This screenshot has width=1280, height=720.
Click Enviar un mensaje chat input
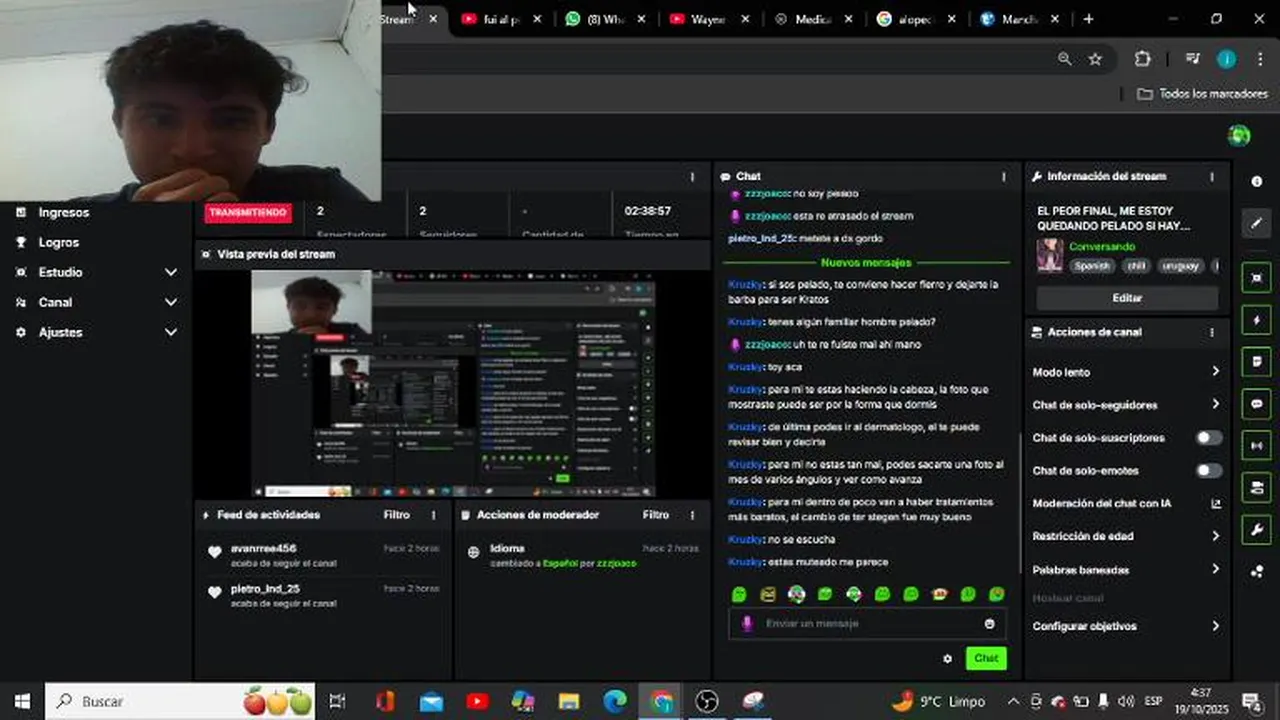tap(868, 623)
